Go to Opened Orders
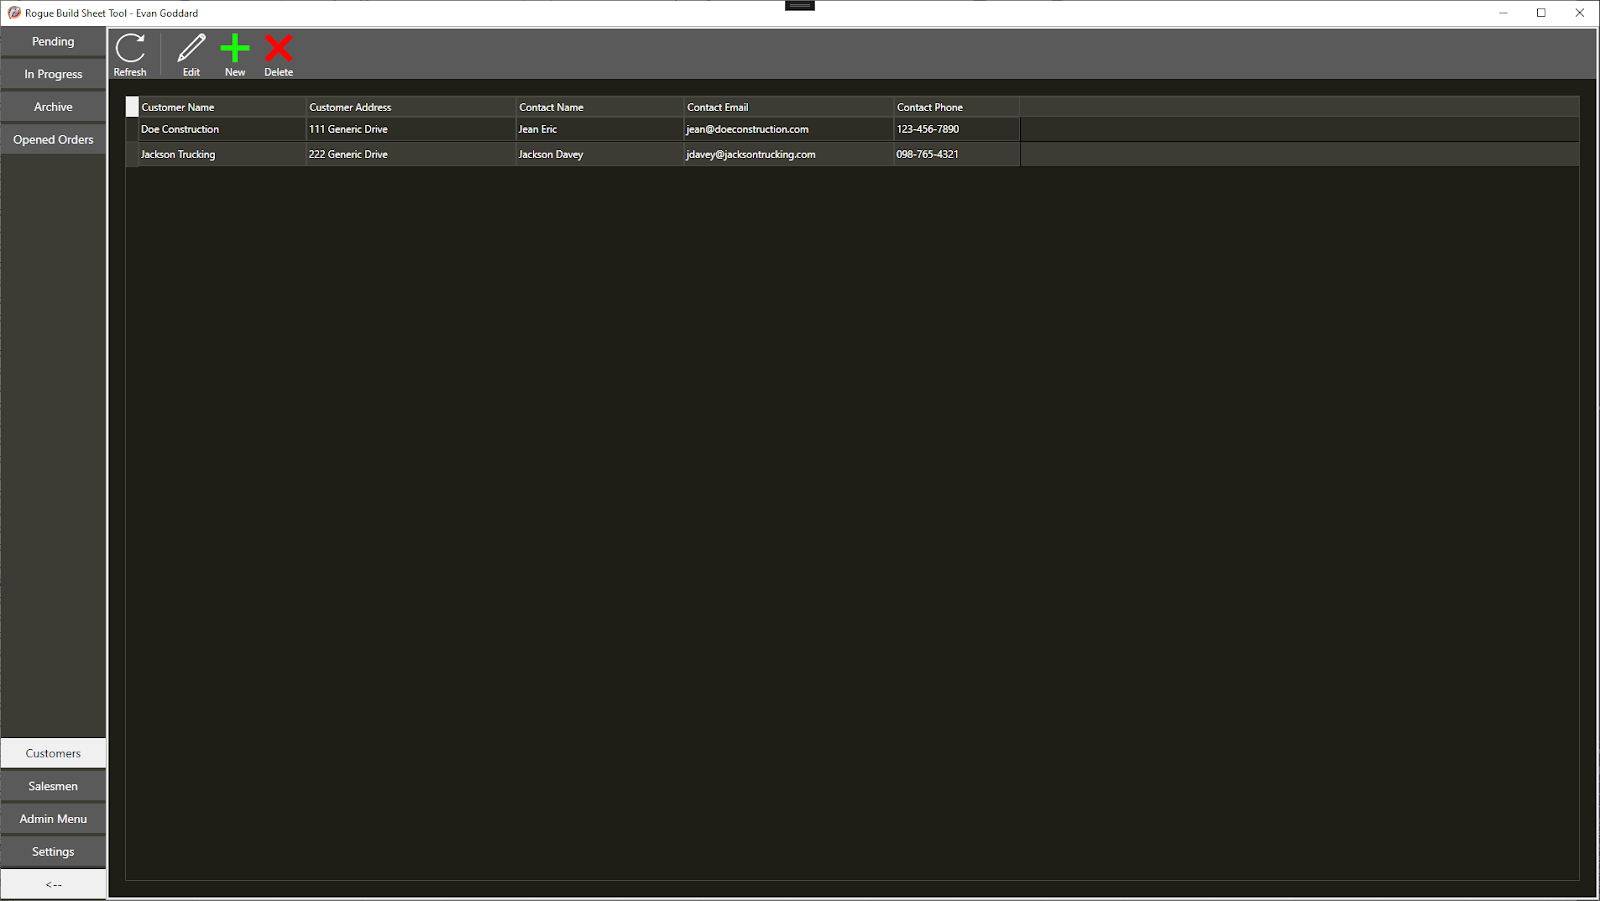The height and width of the screenshot is (901, 1600). pos(53,140)
